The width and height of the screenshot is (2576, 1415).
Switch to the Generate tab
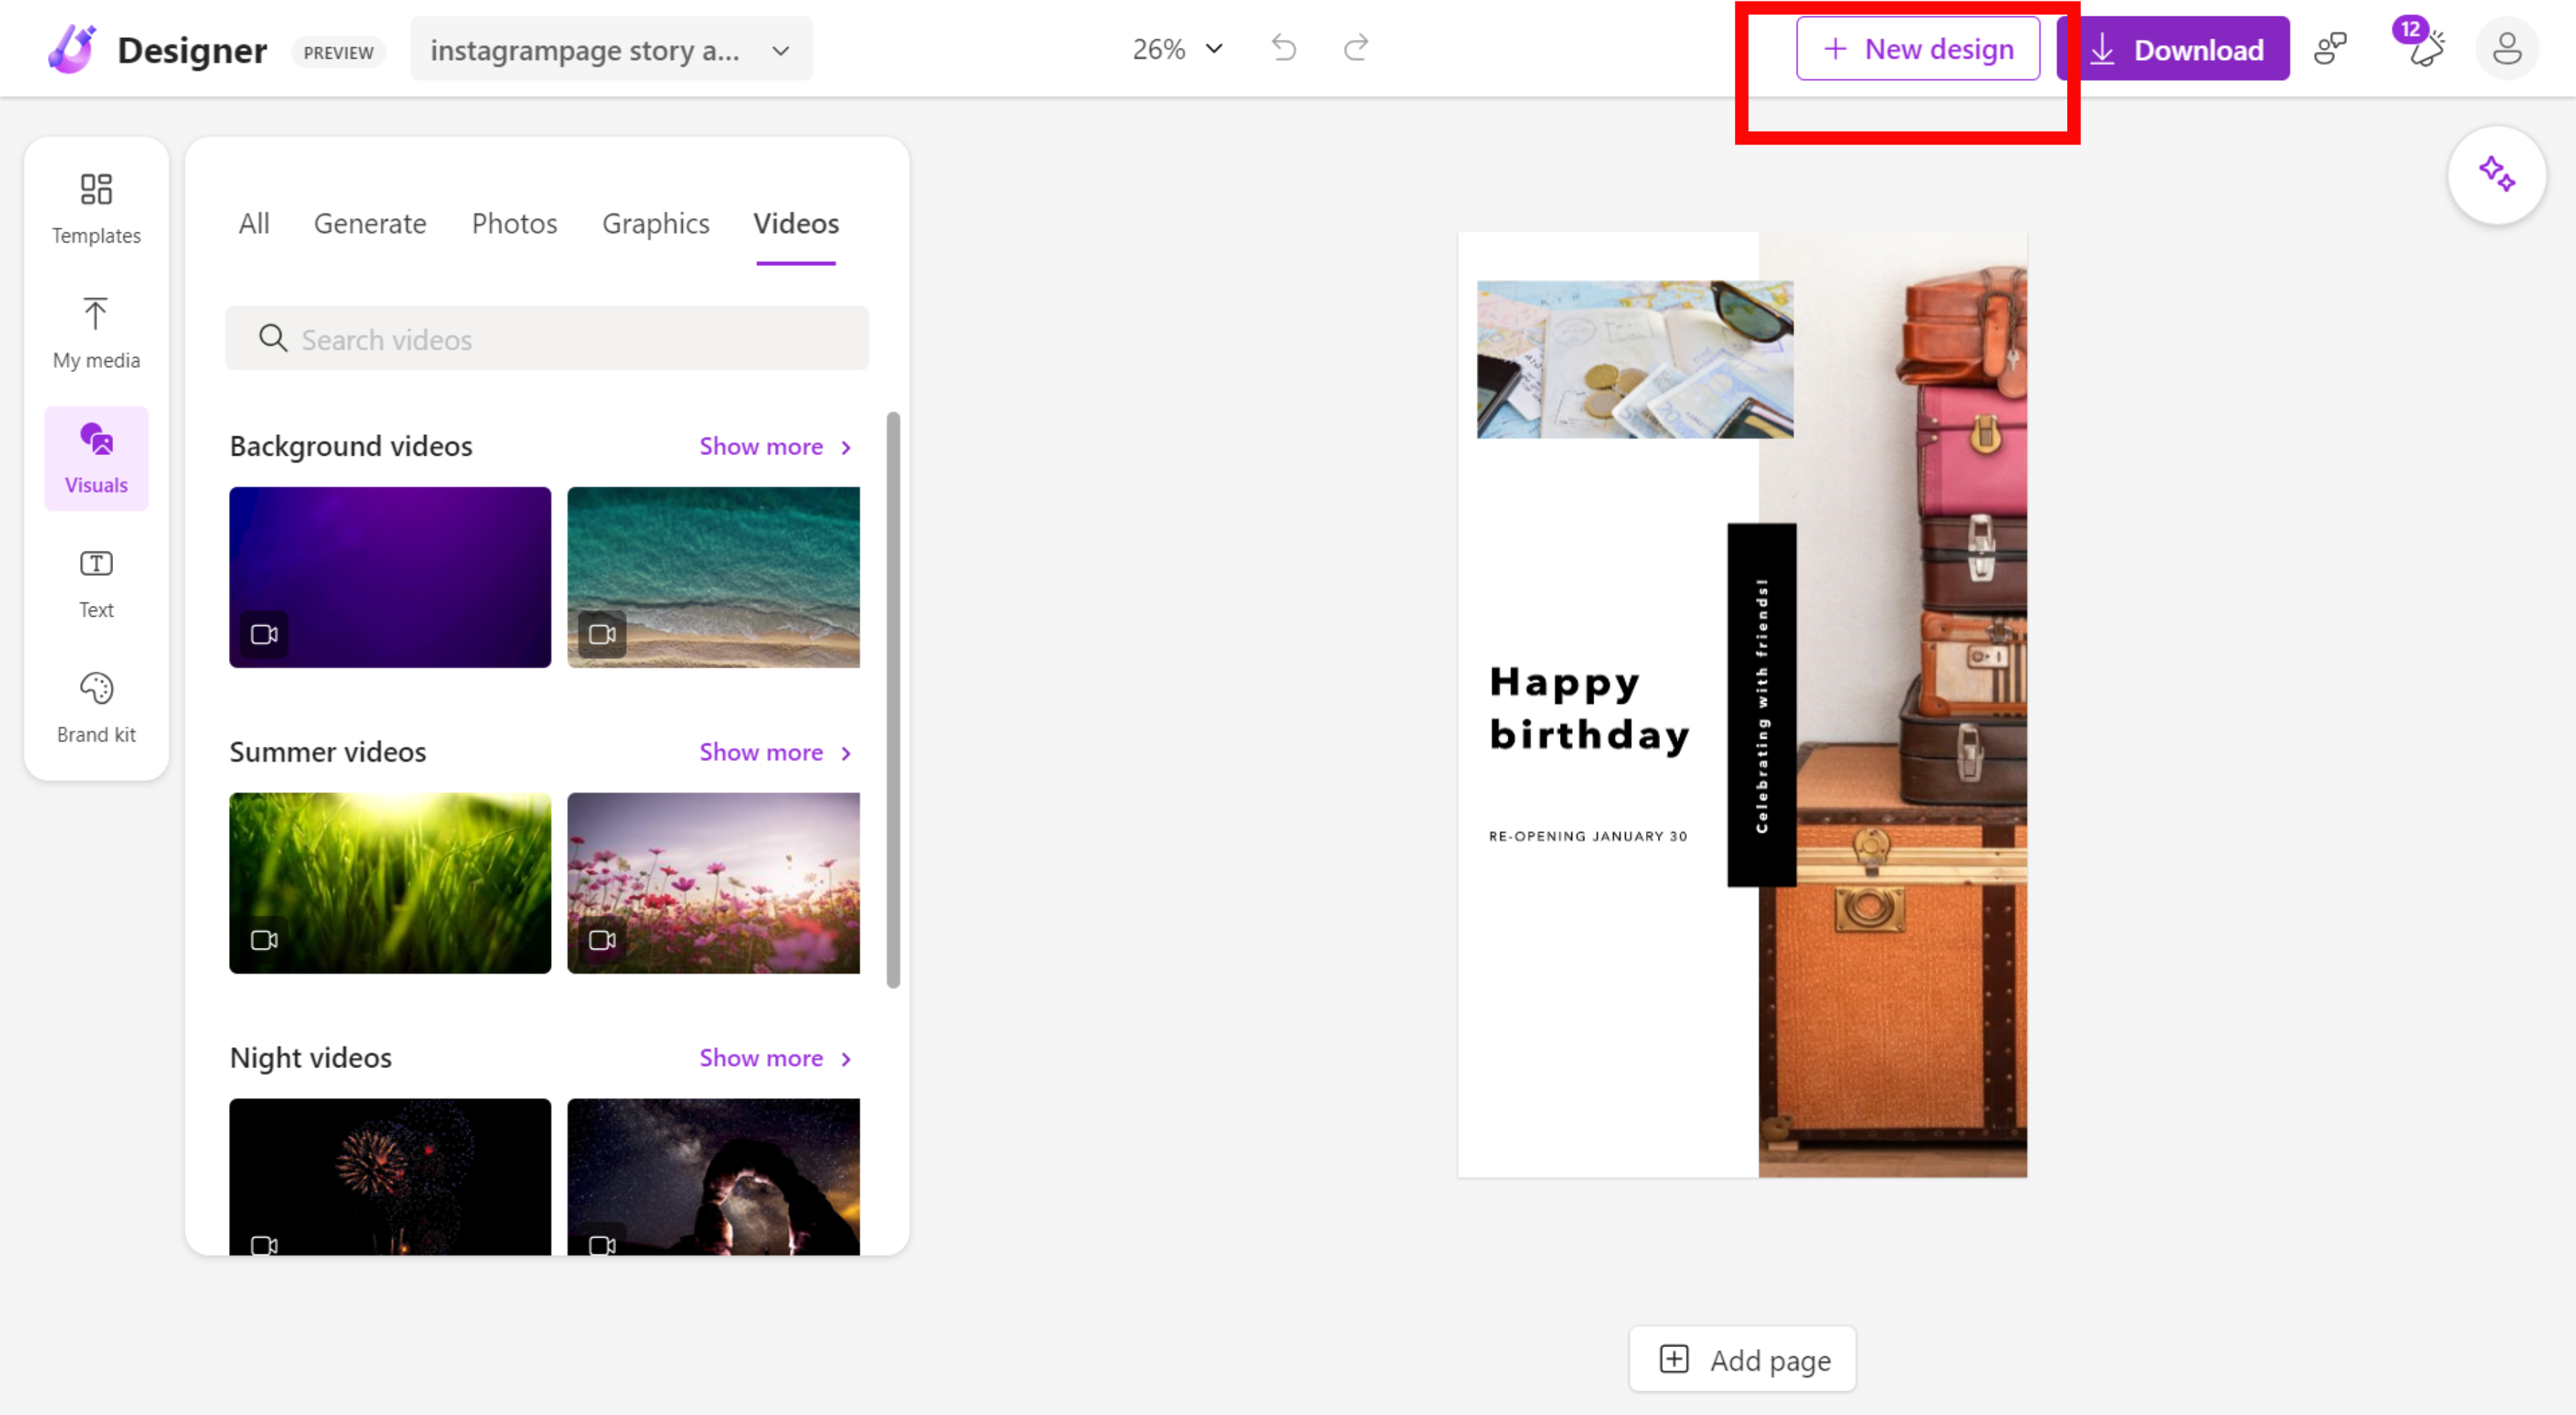click(370, 223)
